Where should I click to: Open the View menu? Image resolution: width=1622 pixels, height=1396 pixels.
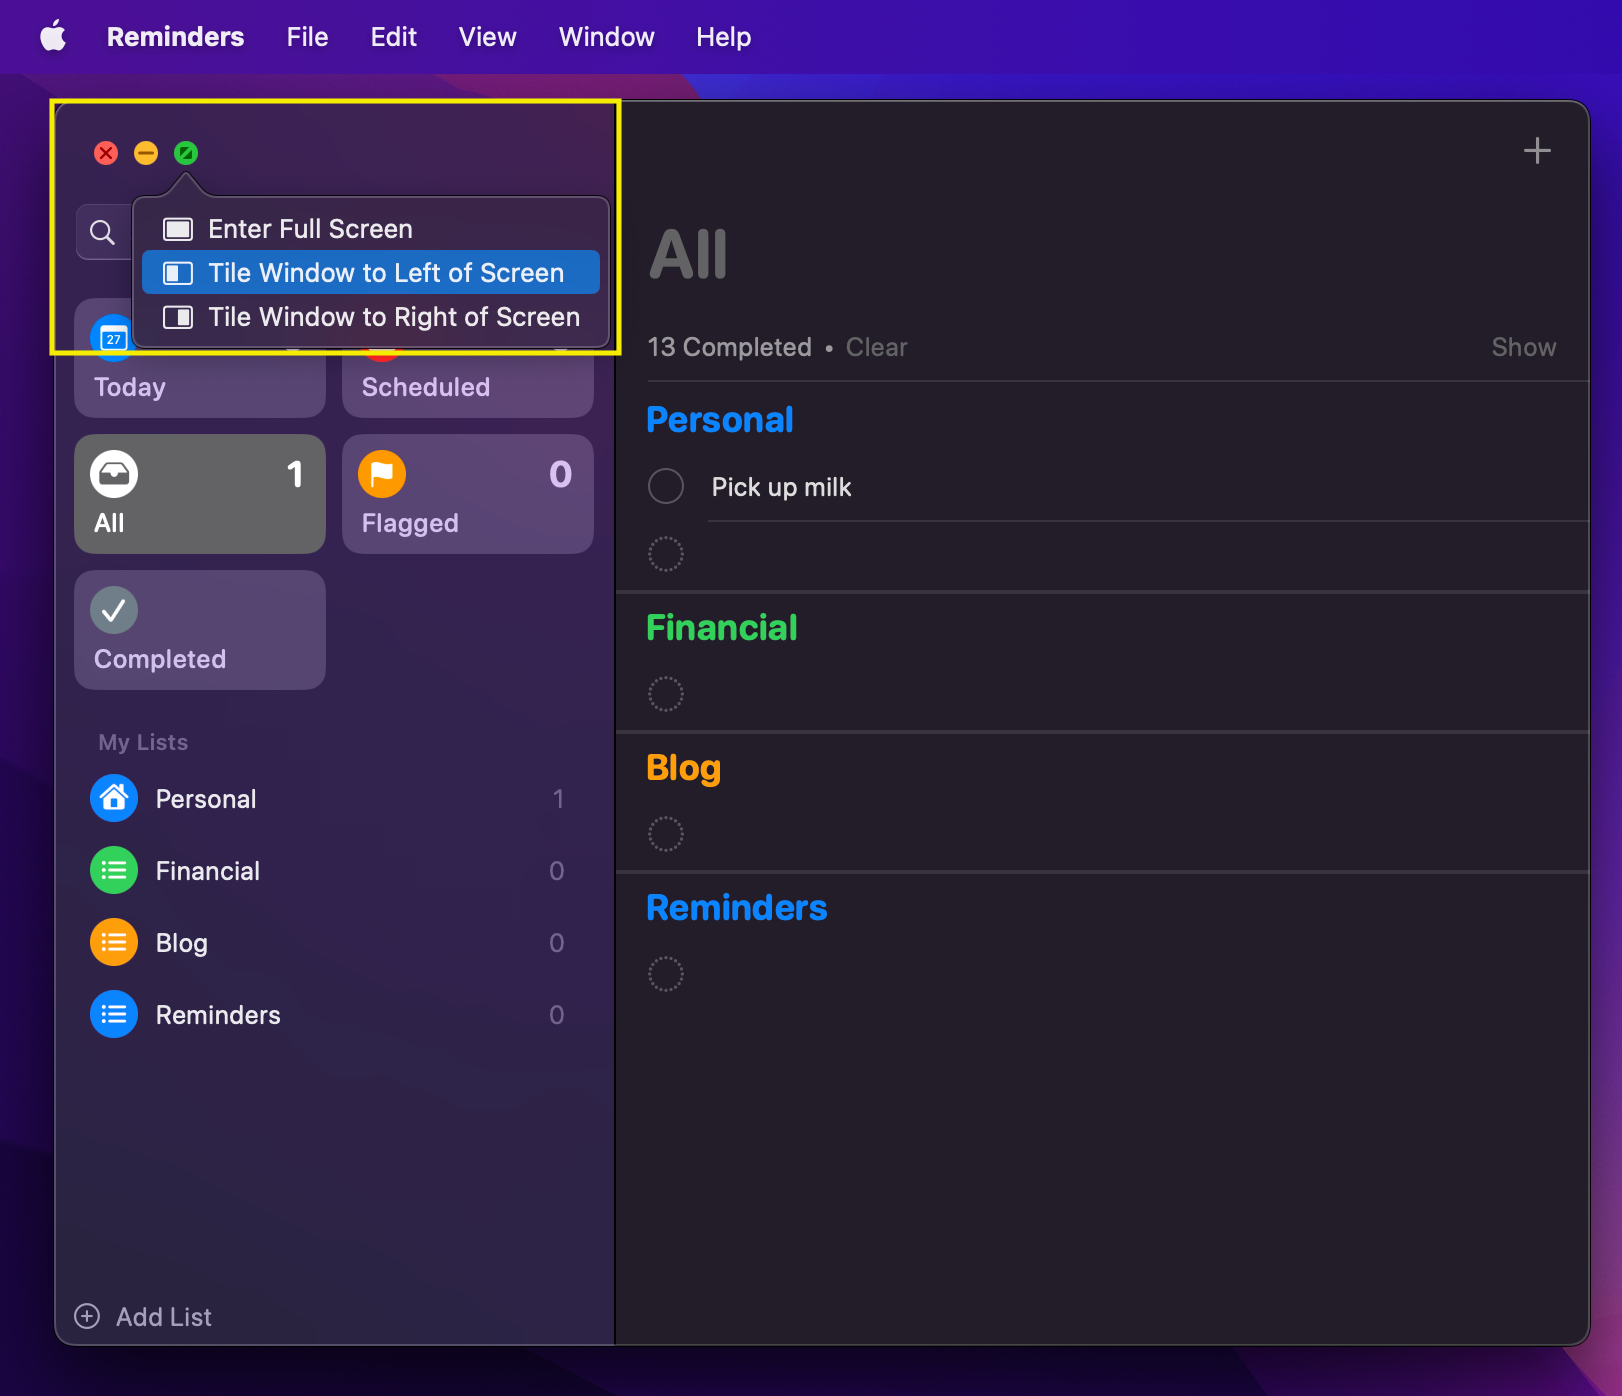coord(487,37)
